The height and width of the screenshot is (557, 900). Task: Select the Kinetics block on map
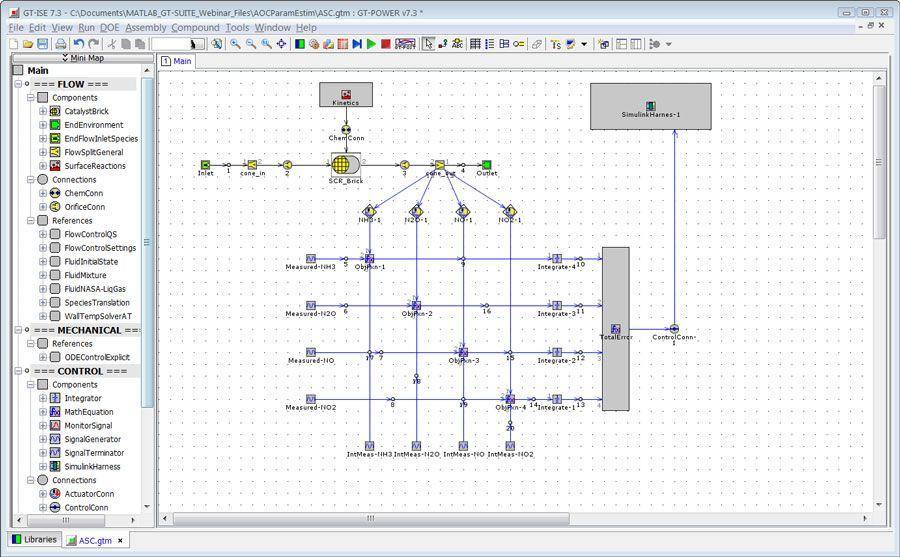[x=346, y=94]
